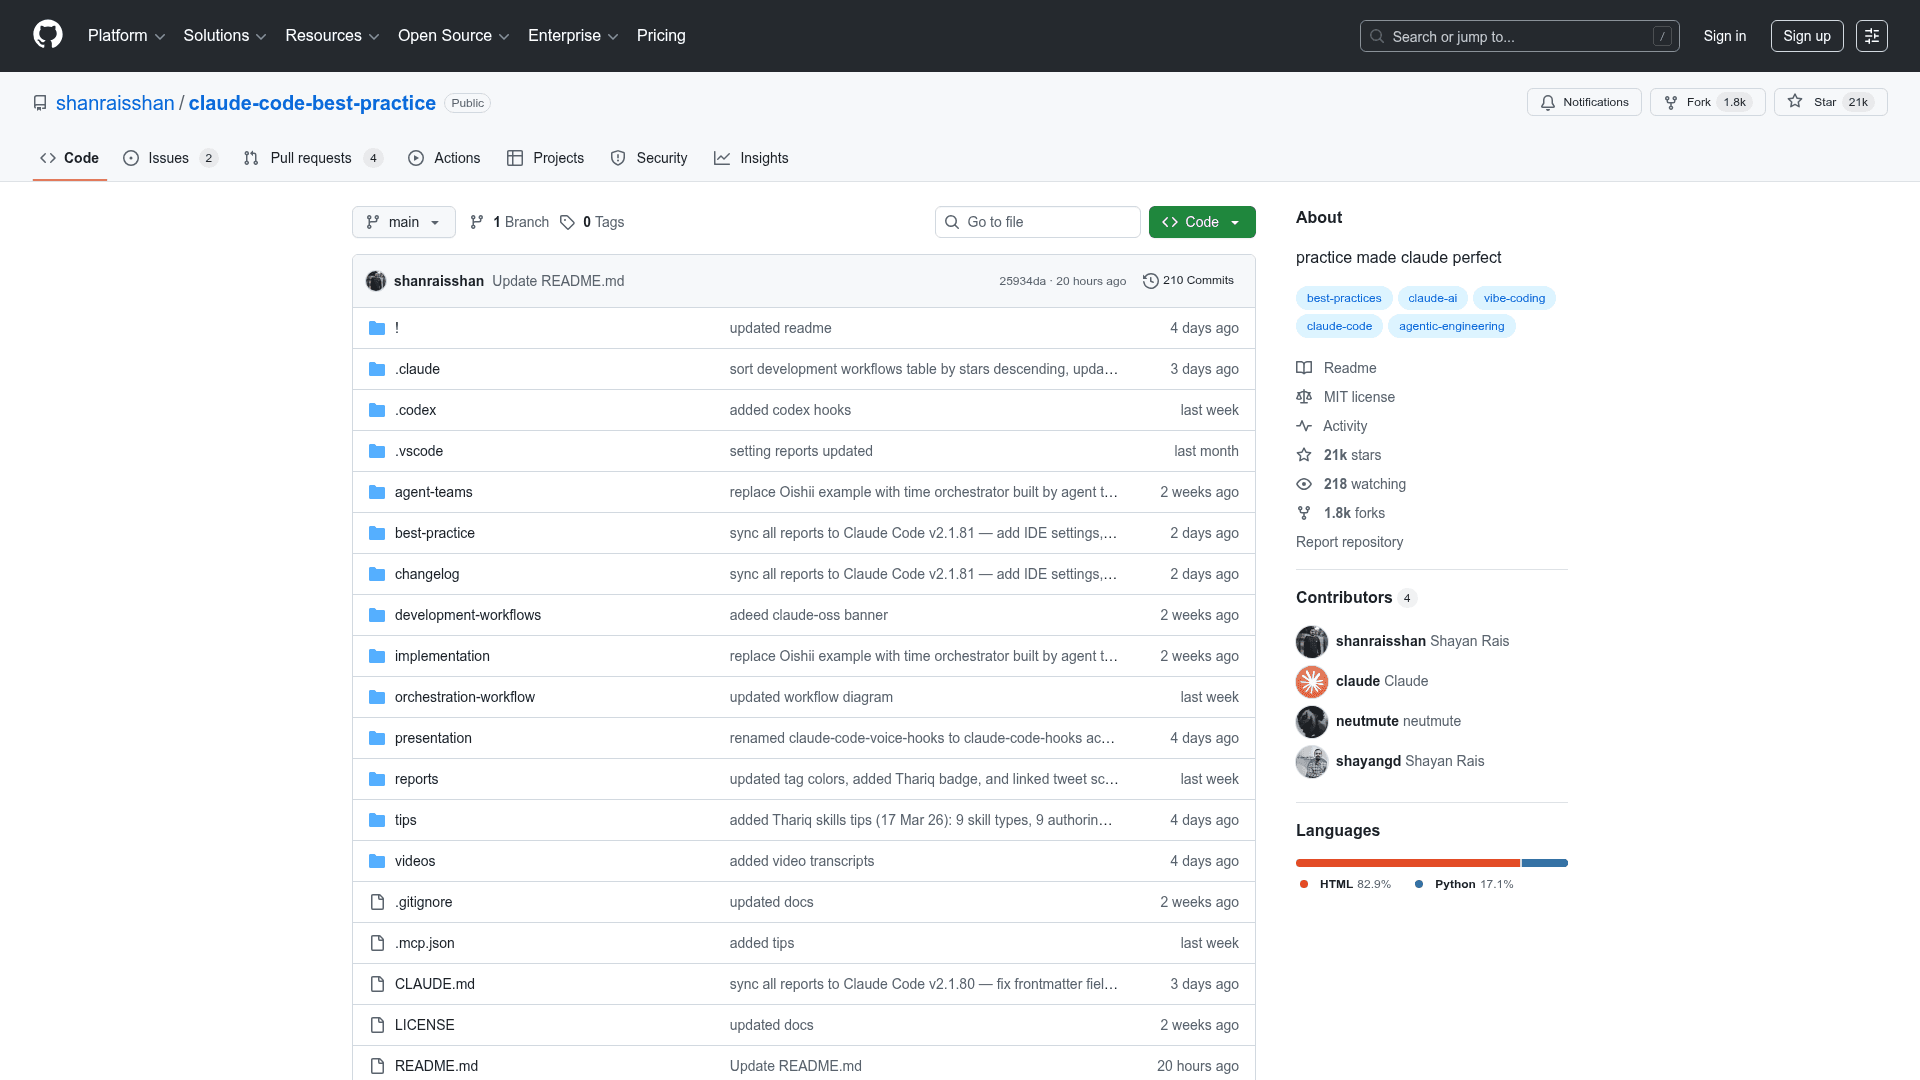The width and height of the screenshot is (1920, 1080).
Task: Open the top-right header menu icon
Action: pyautogui.click(x=1871, y=36)
